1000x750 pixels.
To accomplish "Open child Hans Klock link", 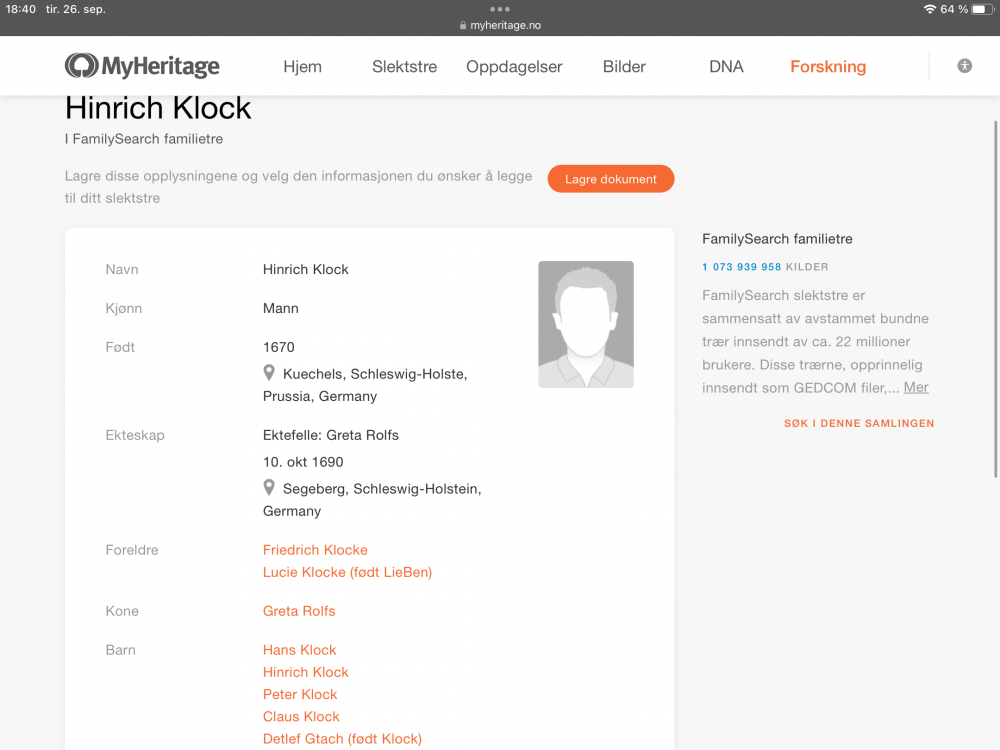I will click(x=299, y=650).
